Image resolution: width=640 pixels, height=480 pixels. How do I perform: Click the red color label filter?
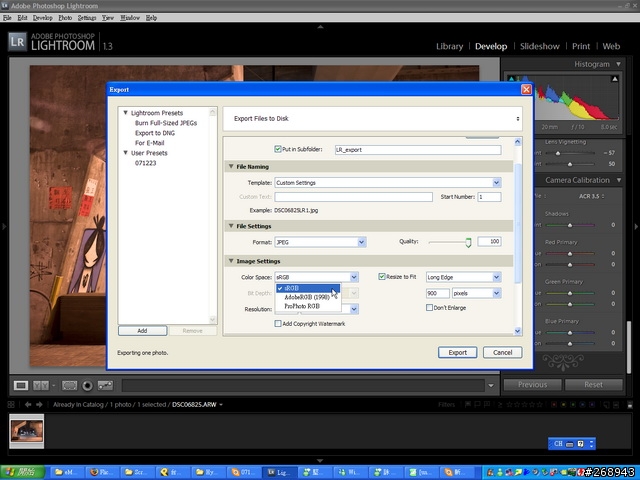coord(554,404)
